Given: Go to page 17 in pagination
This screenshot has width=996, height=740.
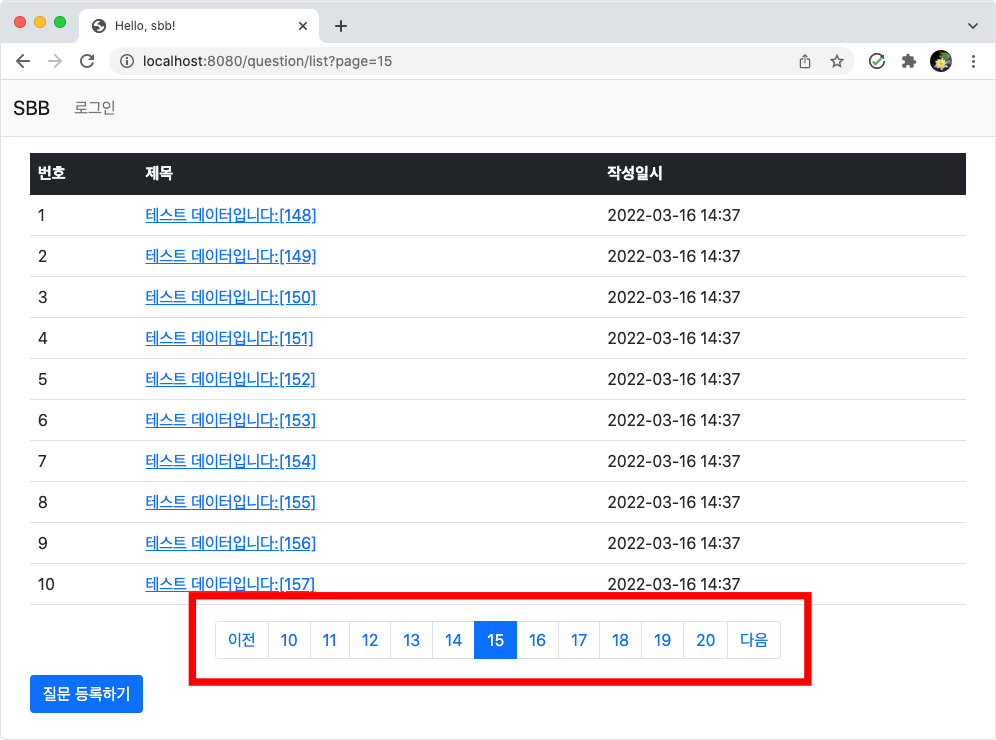Looking at the screenshot, I should click(579, 640).
